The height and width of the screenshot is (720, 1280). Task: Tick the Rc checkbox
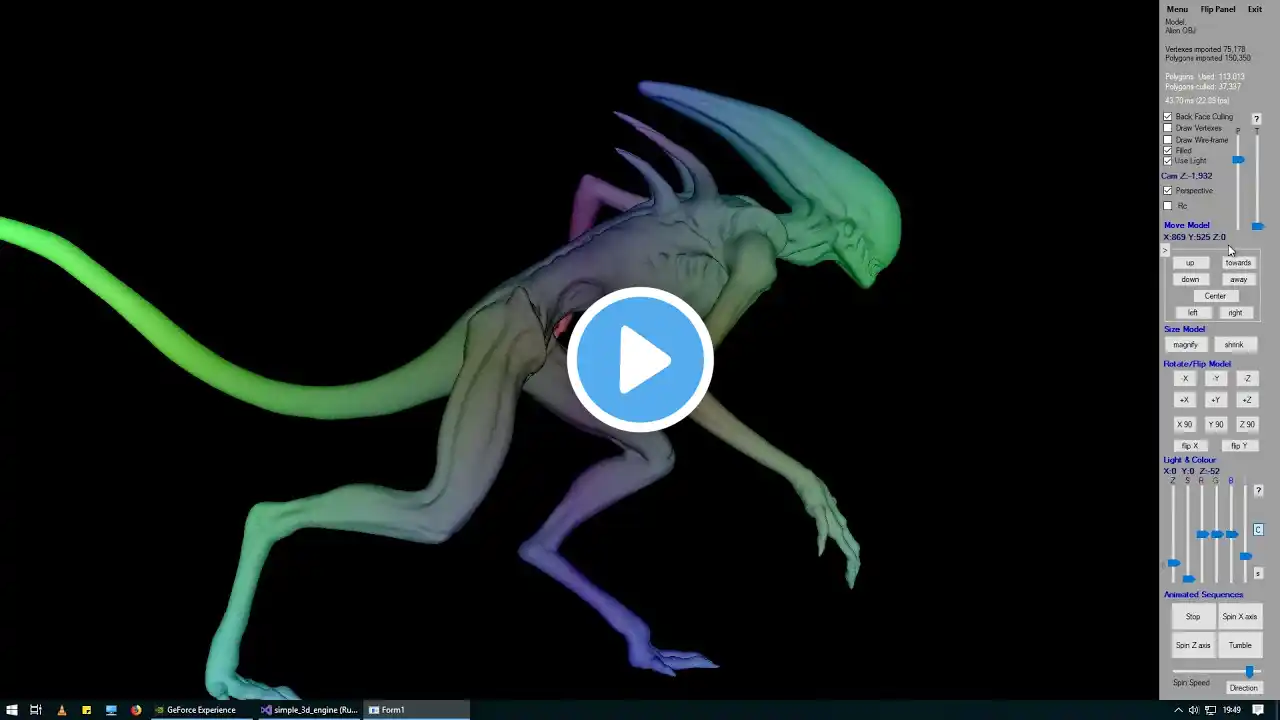(x=1167, y=206)
